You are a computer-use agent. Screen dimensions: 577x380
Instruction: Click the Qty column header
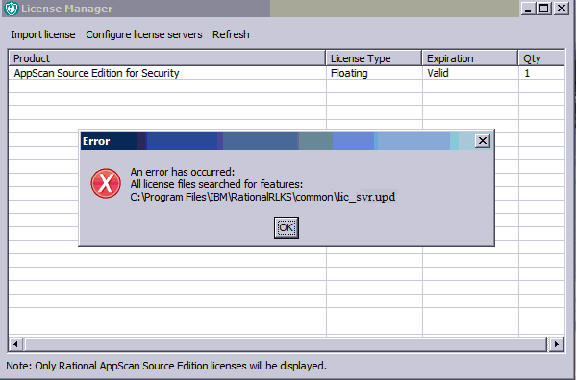click(x=541, y=58)
